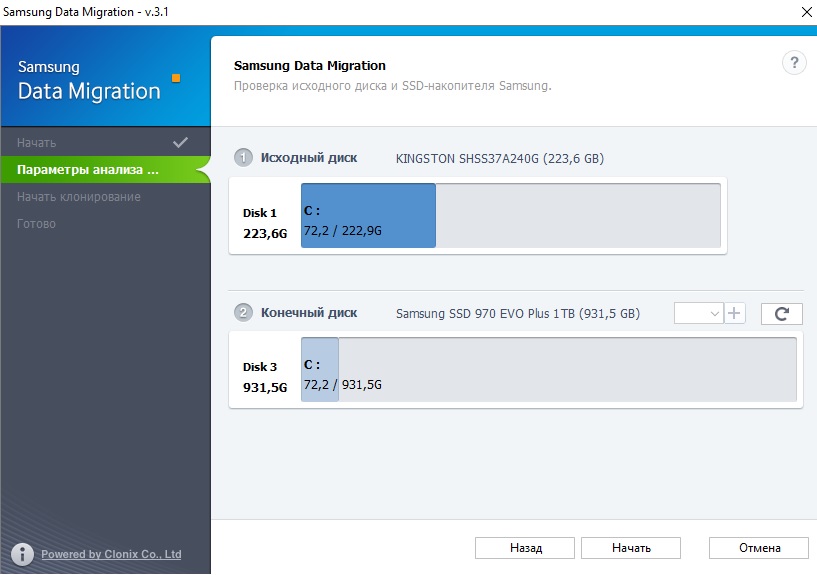Select the source Disk 1 C: partition bar
The height and width of the screenshot is (575, 817).
[x=368, y=216]
